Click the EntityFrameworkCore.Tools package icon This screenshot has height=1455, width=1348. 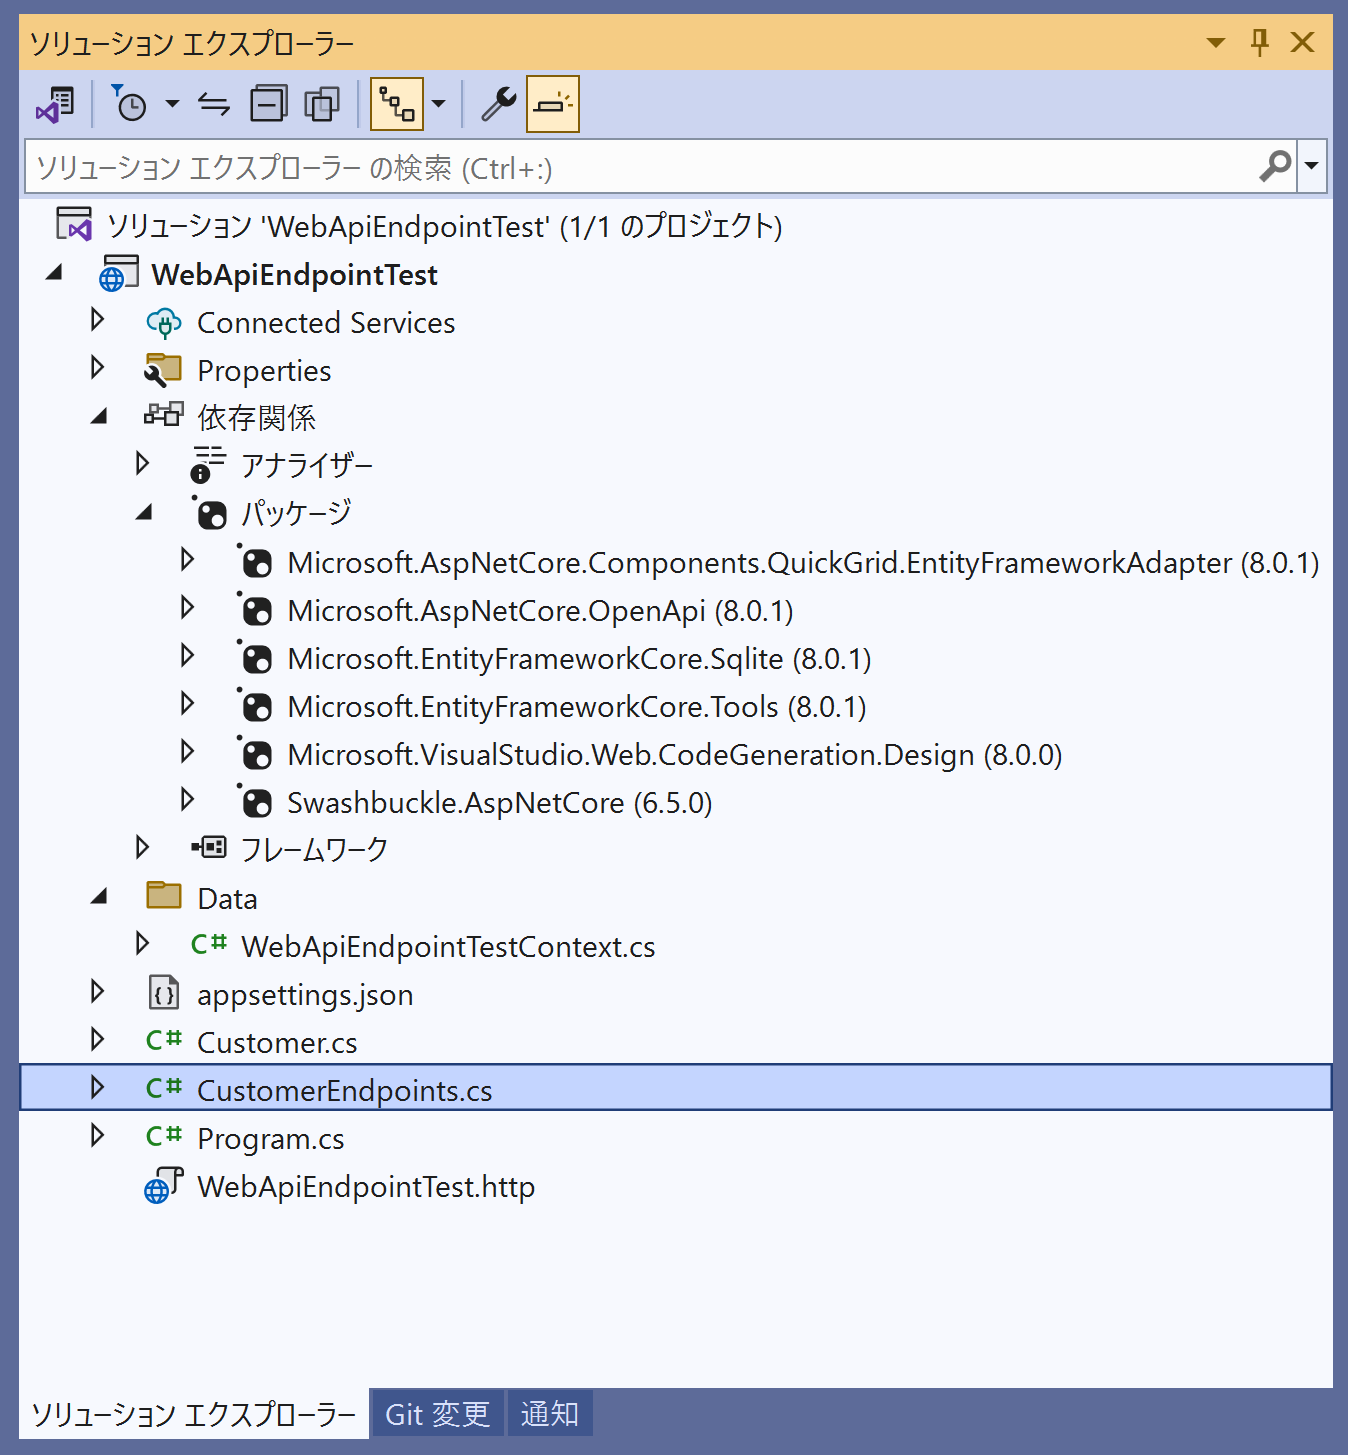(x=255, y=705)
